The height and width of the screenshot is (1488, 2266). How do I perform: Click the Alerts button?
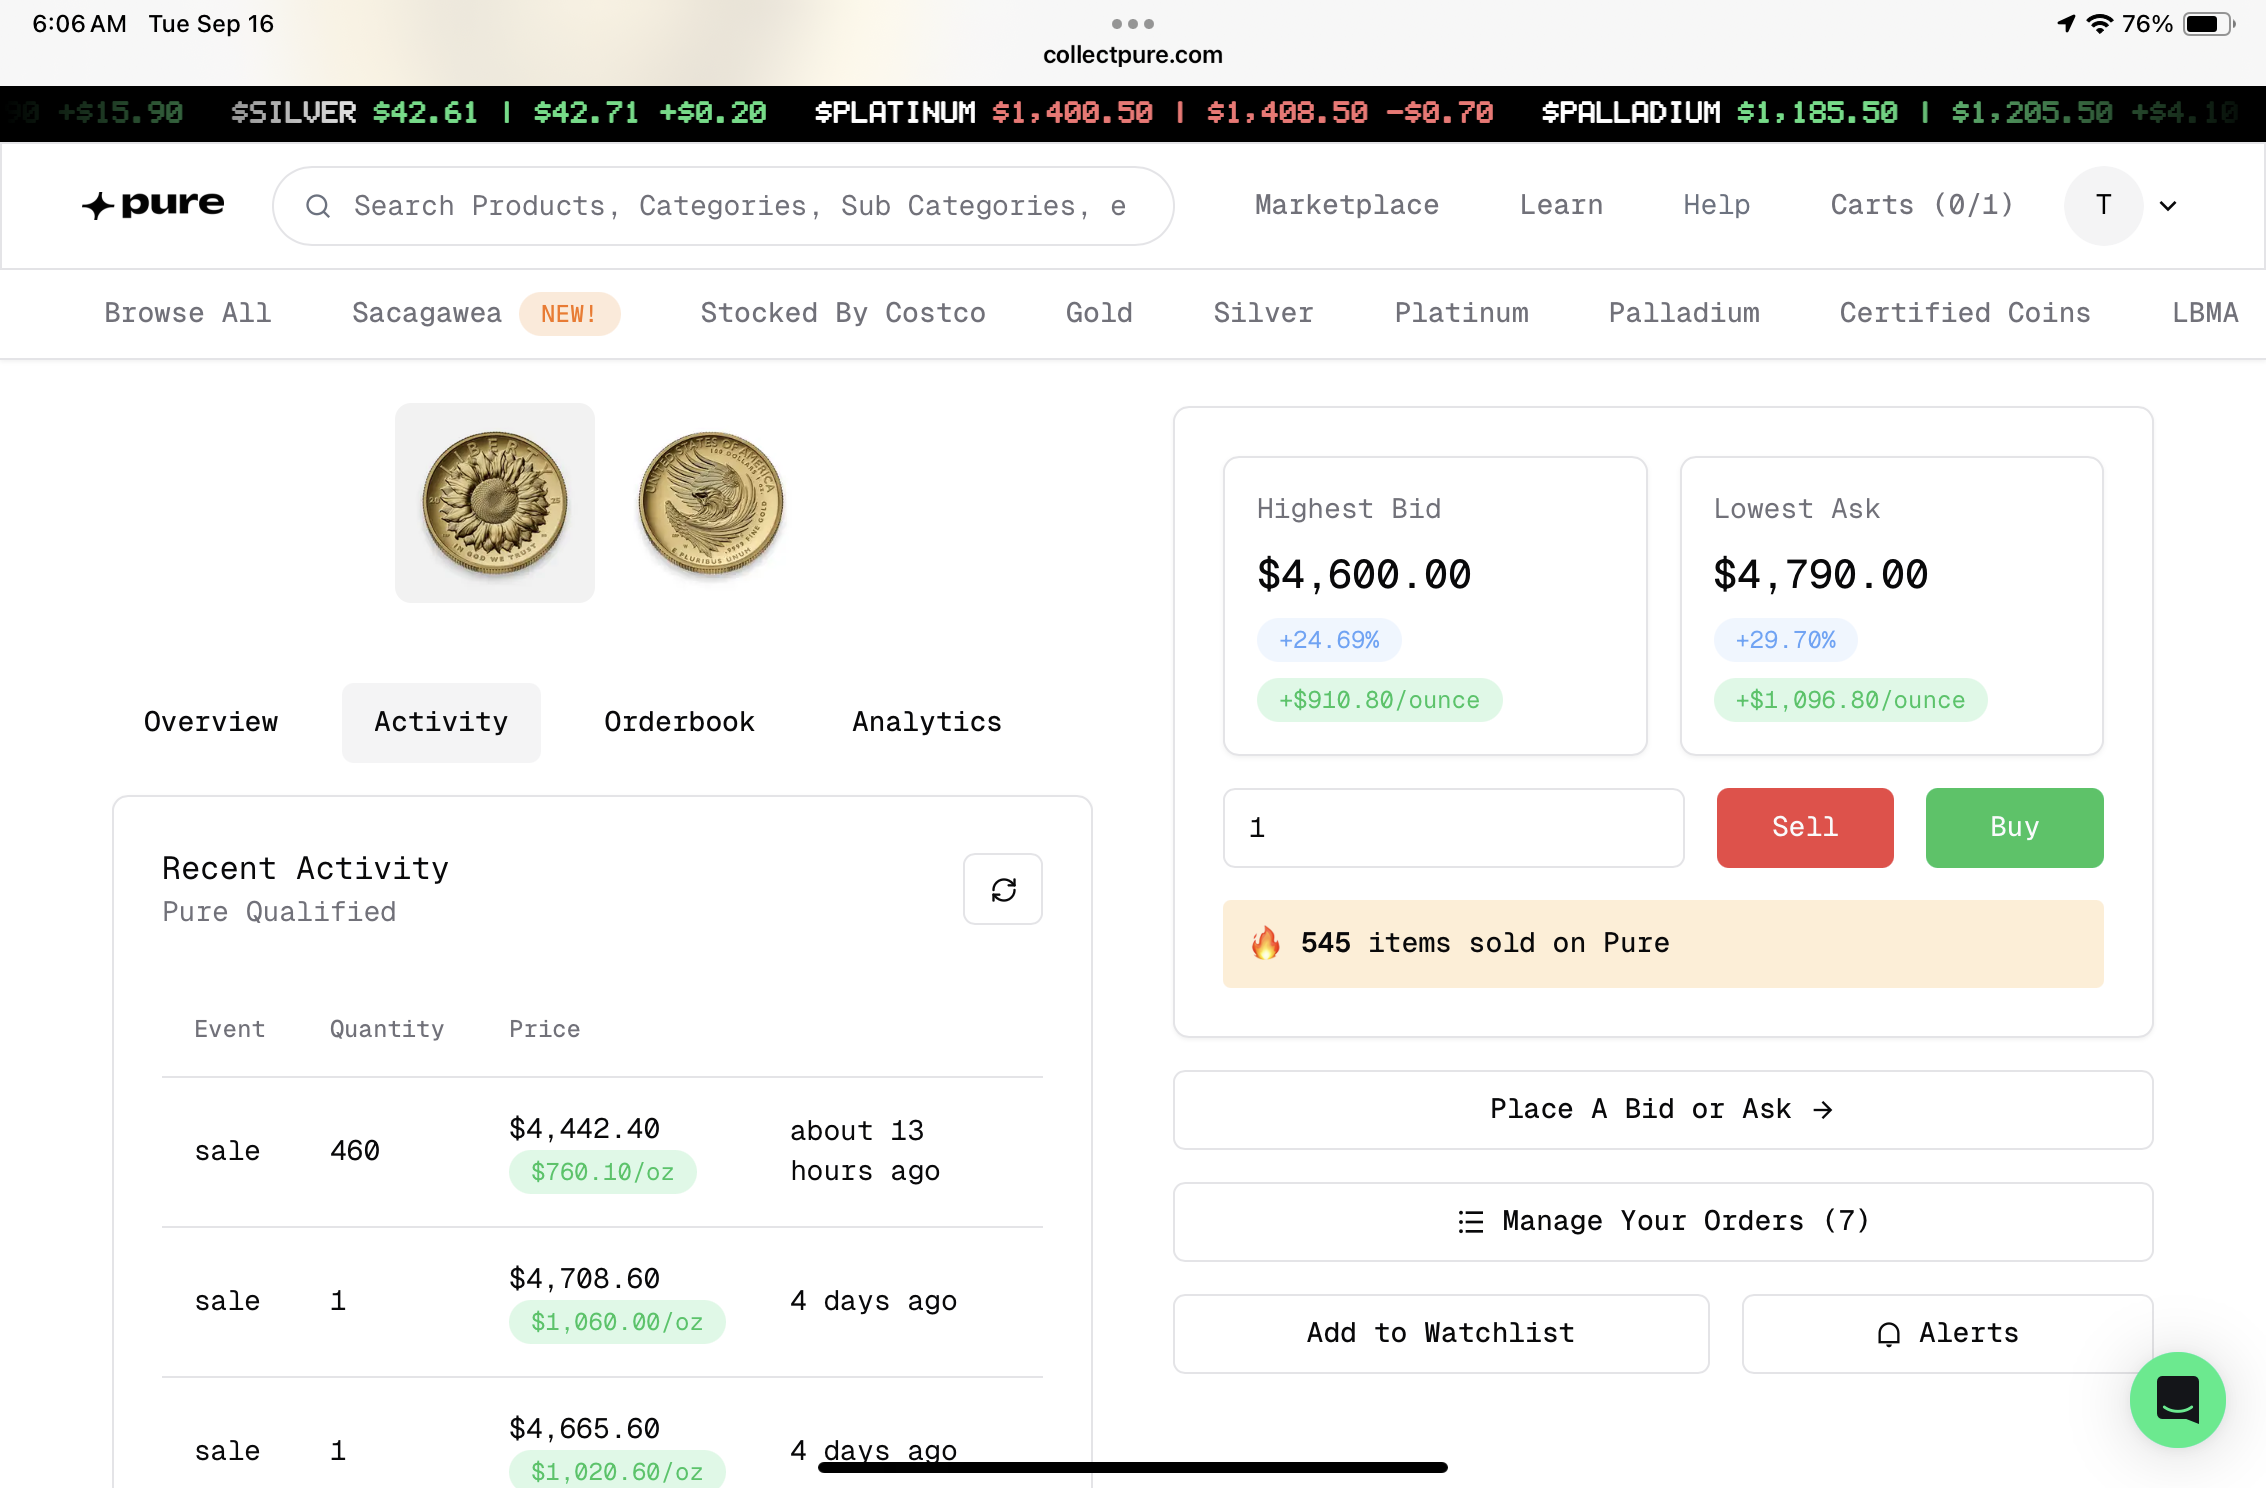tap(1947, 1334)
